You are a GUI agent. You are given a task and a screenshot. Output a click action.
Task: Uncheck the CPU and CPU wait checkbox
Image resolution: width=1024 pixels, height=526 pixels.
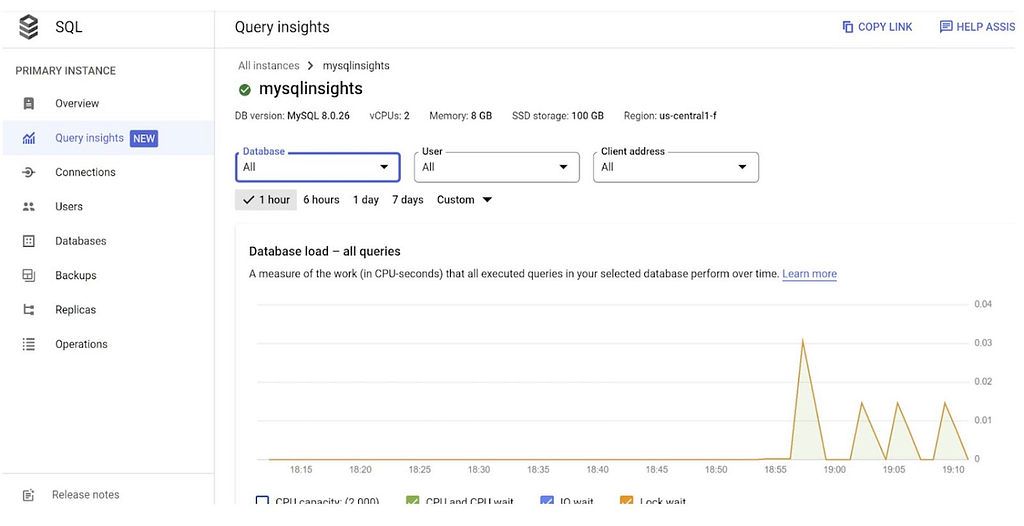coord(413,501)
